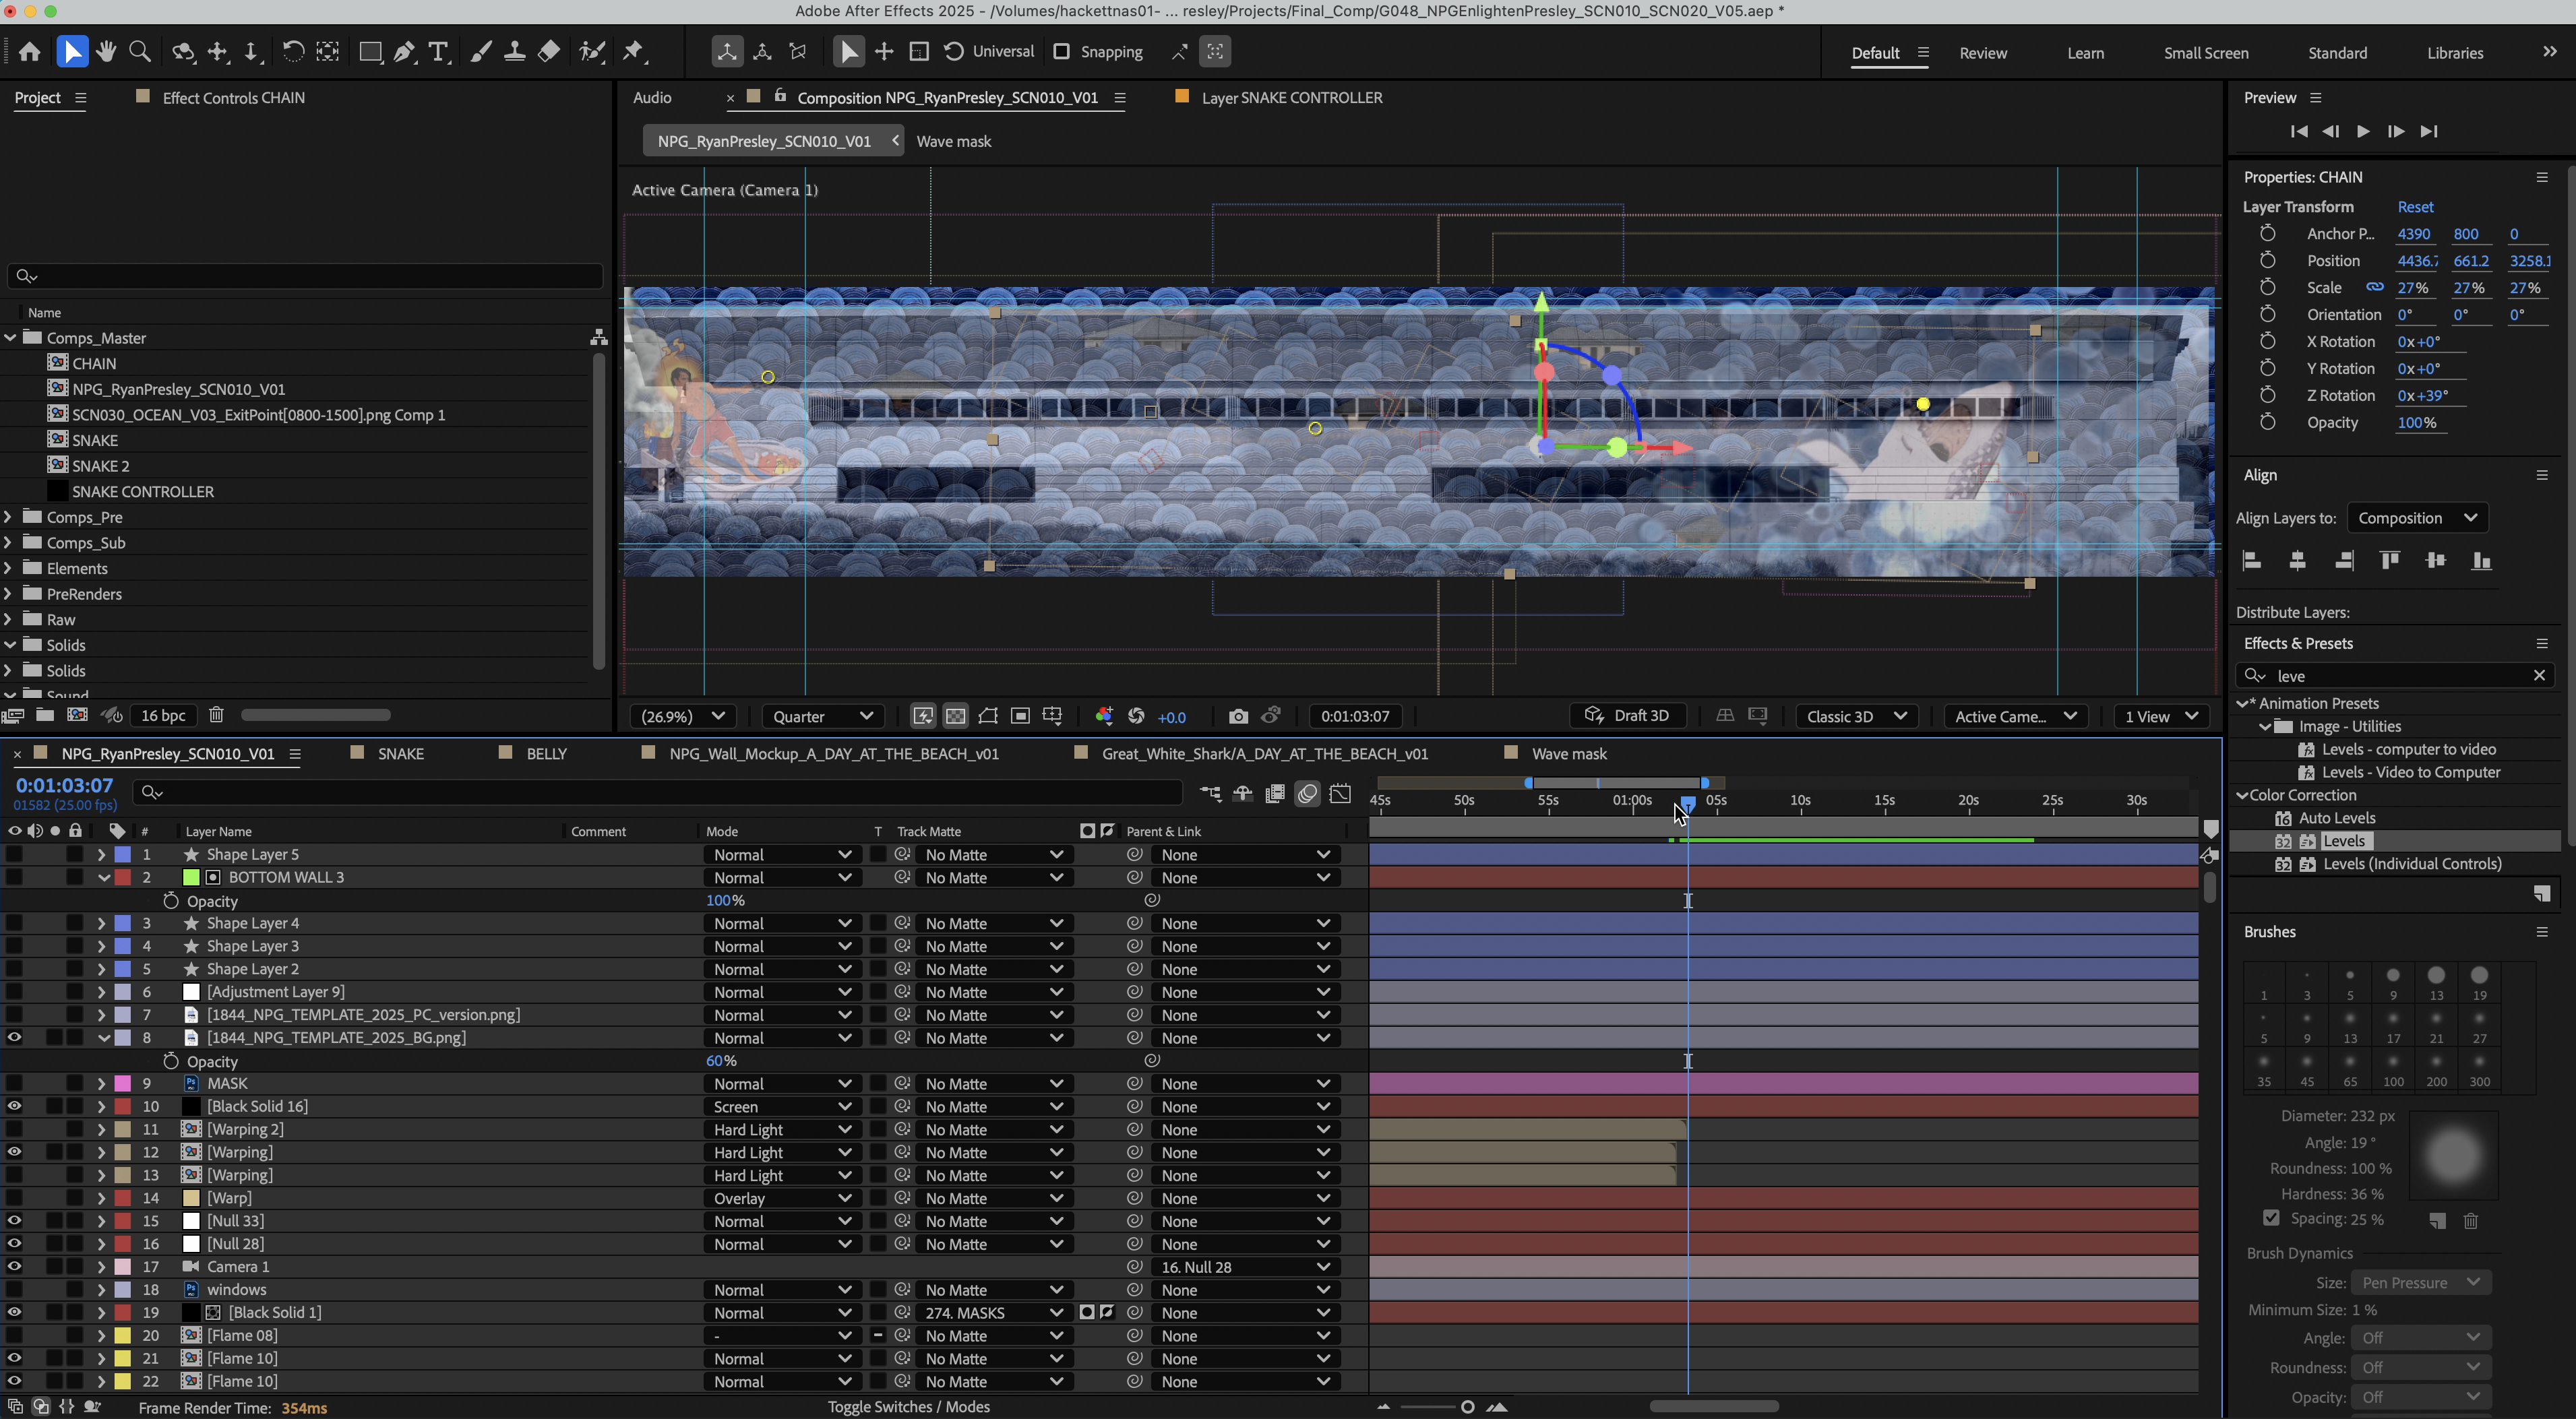This screenshot has height=1419, width=2576.
Task: Switch to the Review workspace
Action: point(1982,53)
